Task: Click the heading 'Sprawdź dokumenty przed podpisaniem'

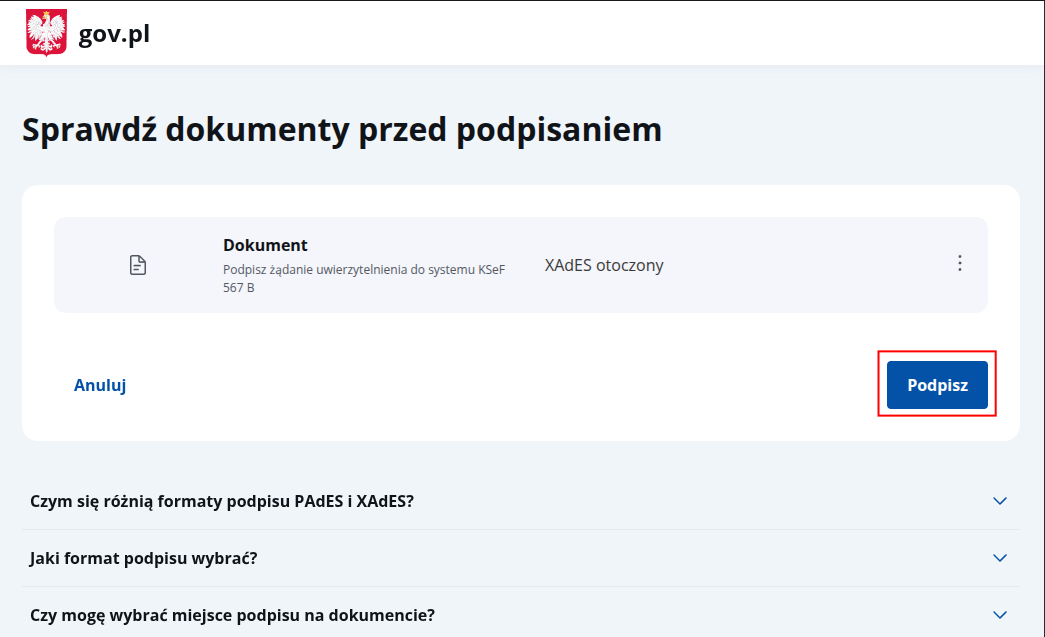Action: click(x=341, y=128)
